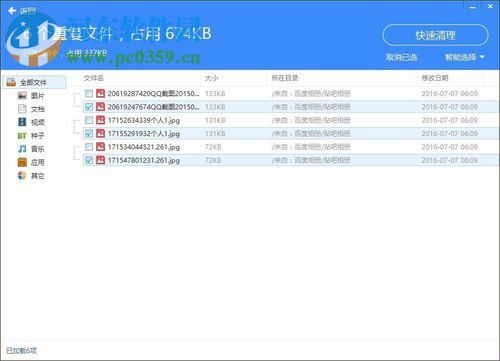Check the box for 17152634339个人1.jpg
This screenshot has height=361, width=500.
(x=89, y=120)
